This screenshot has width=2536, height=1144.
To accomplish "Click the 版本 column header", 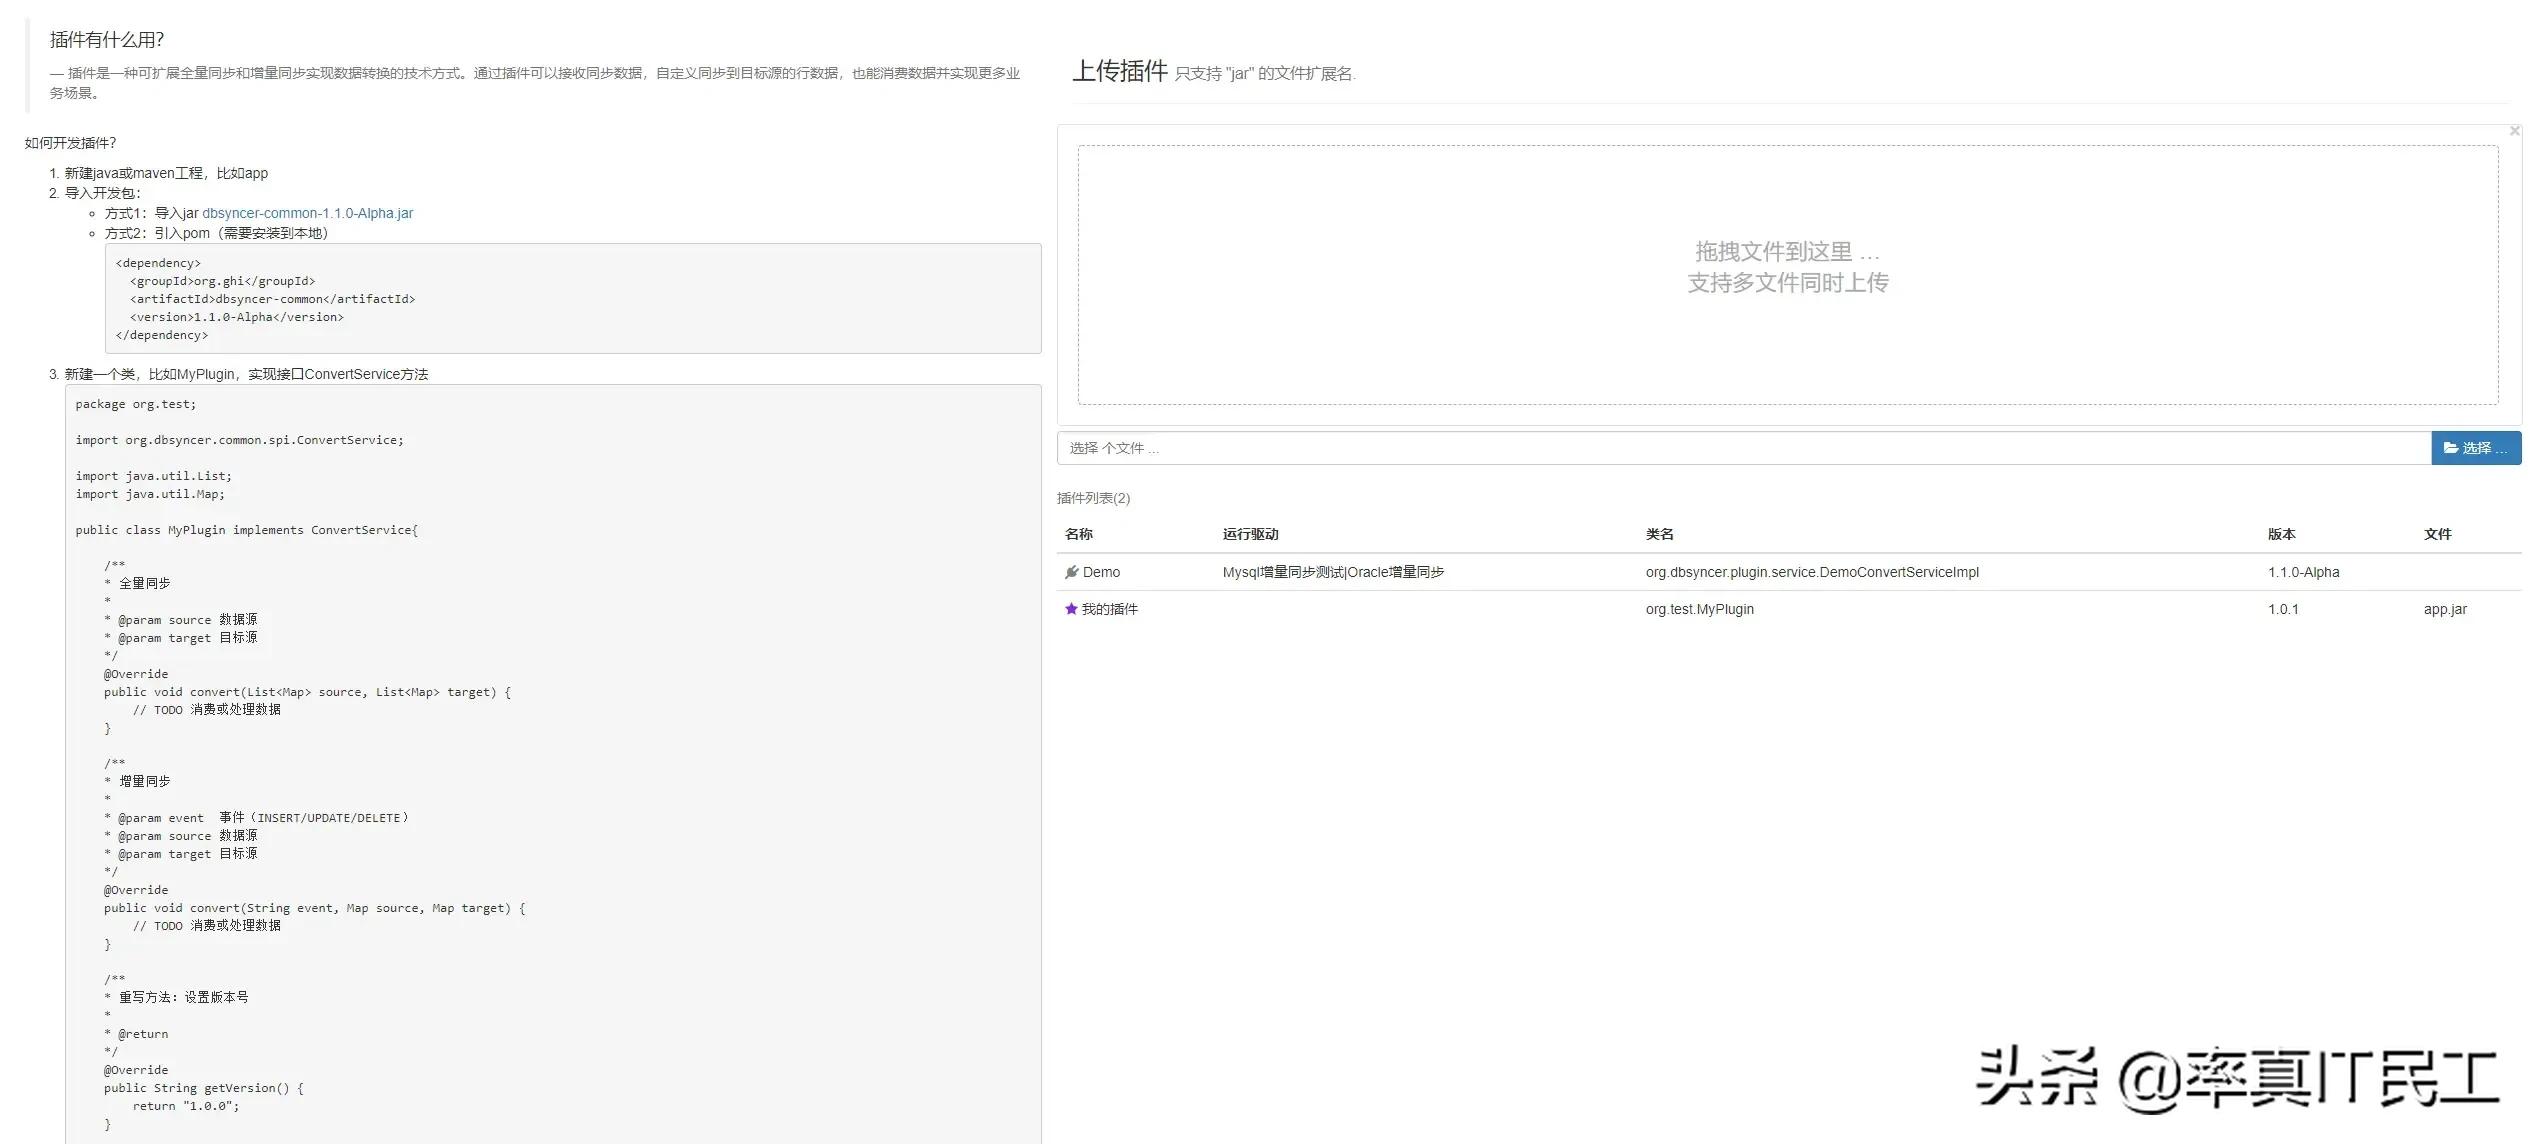I will pos(2282,534).
